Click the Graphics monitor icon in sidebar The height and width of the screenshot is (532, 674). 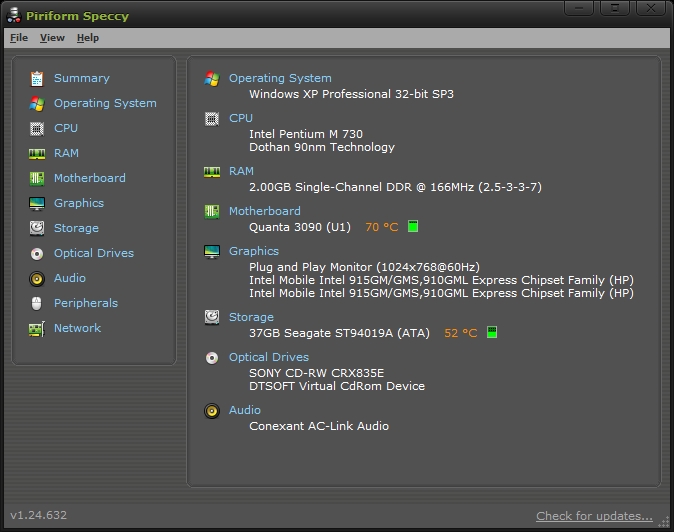[x=37, y=203]
